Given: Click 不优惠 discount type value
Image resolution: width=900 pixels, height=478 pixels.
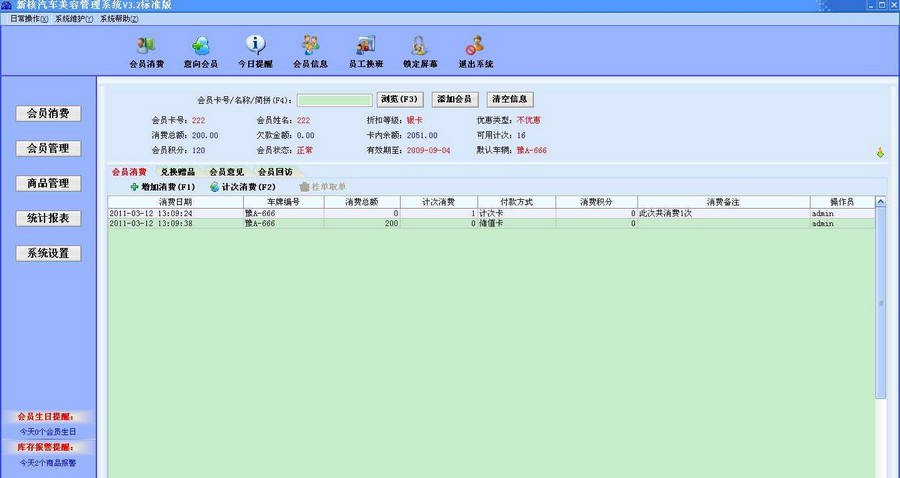Looking at the screenshot, I should pos(529,121).
